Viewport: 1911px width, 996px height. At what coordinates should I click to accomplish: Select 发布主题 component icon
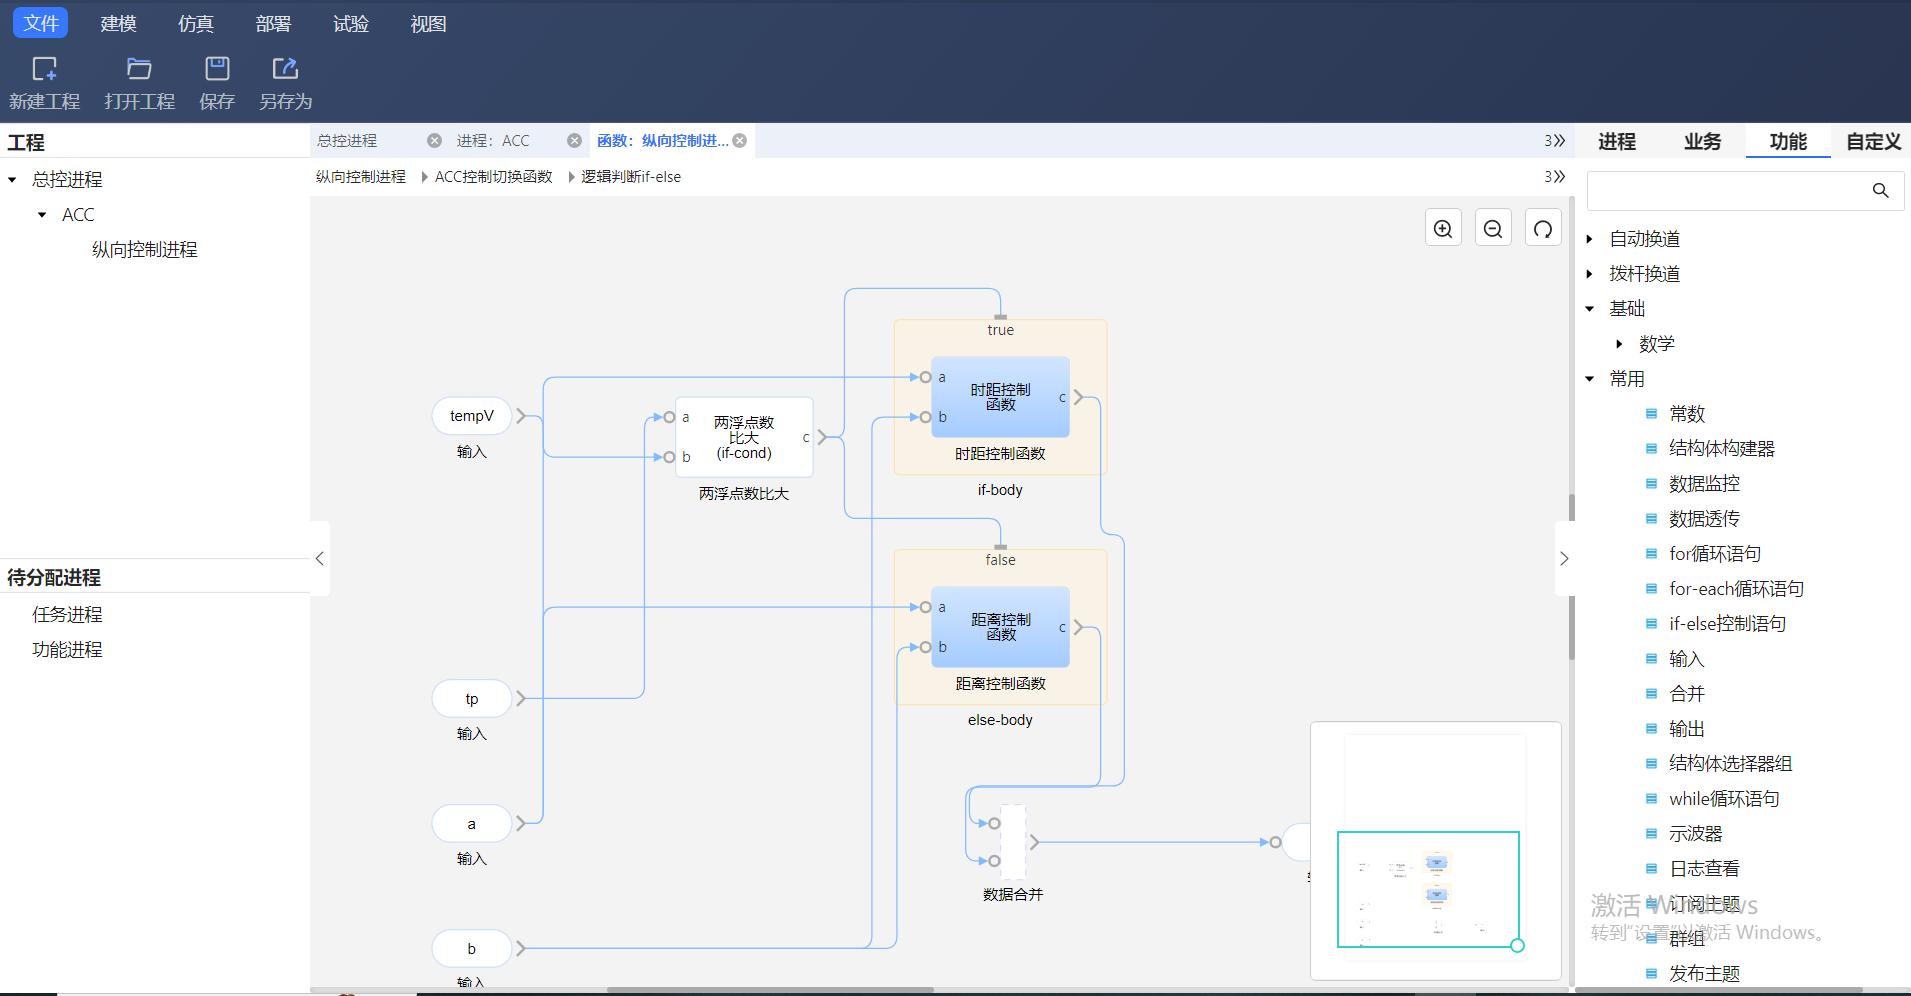1651,974
